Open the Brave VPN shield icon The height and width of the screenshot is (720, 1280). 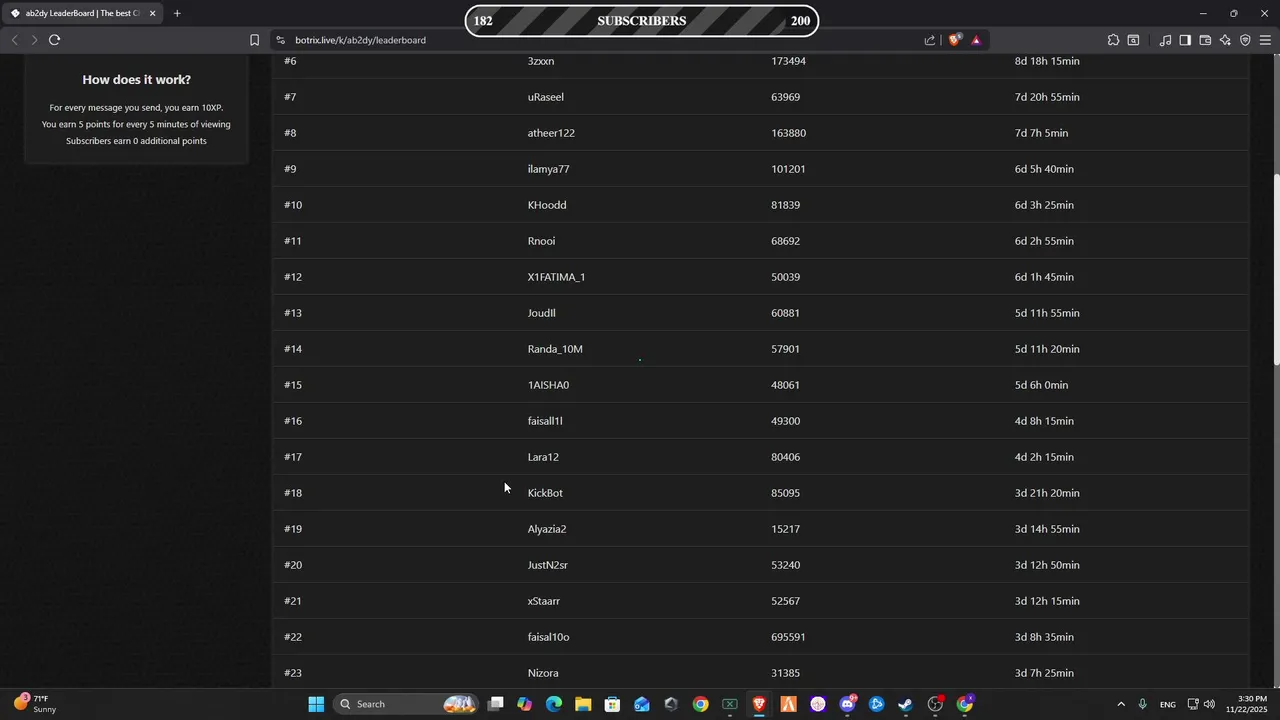tap(1245, 40)
